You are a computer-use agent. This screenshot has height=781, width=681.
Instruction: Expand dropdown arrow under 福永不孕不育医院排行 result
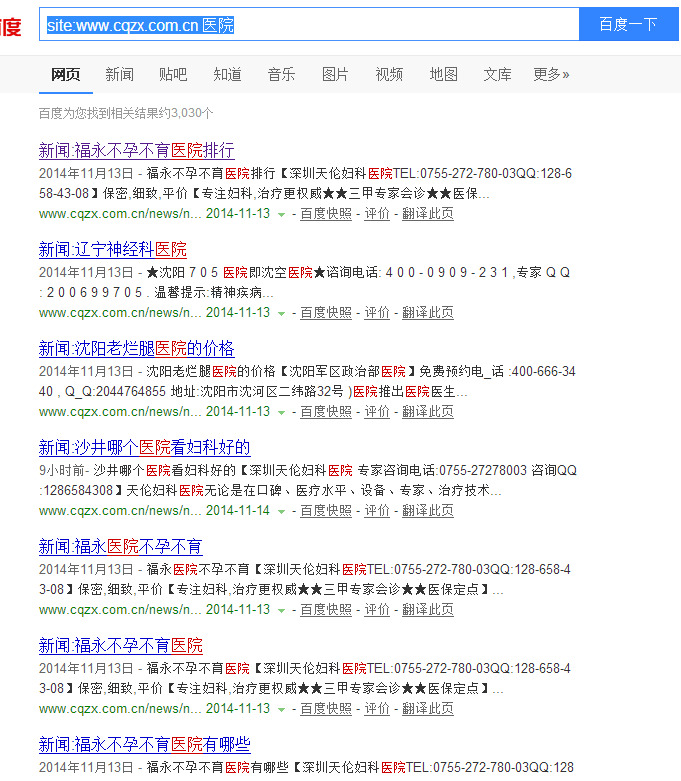281,215
